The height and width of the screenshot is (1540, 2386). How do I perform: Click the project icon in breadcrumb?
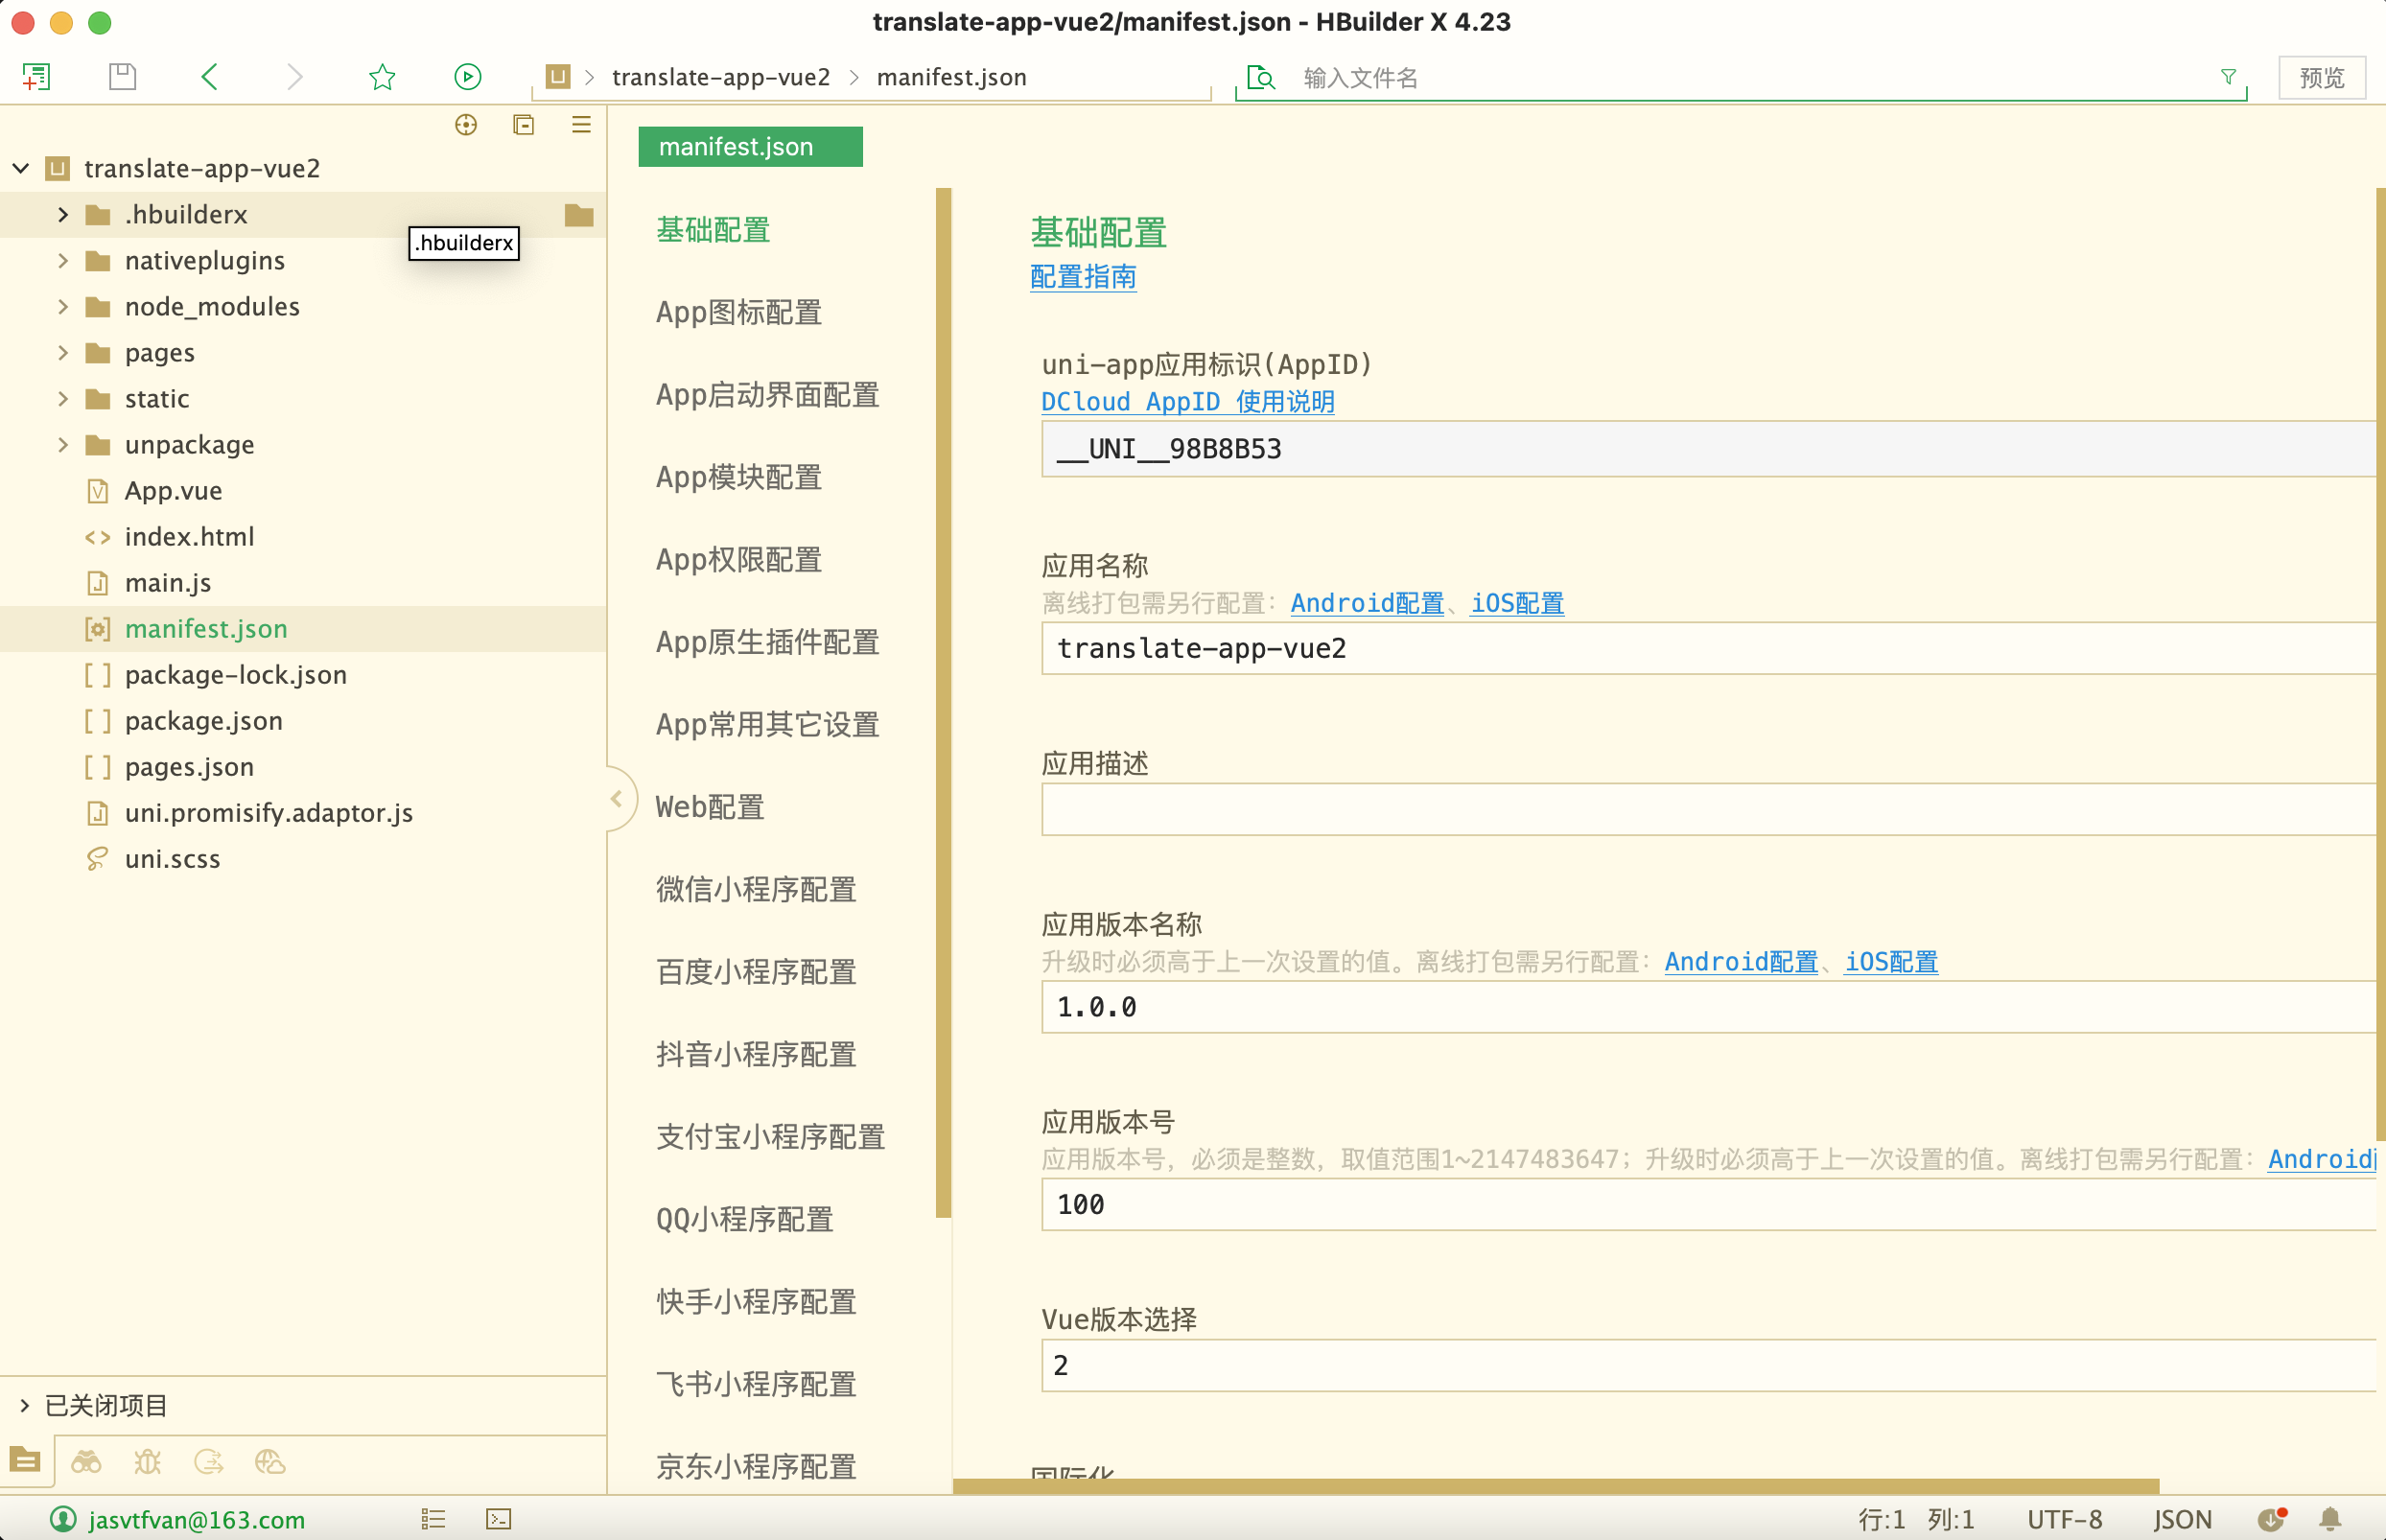[x=558, y=77]
